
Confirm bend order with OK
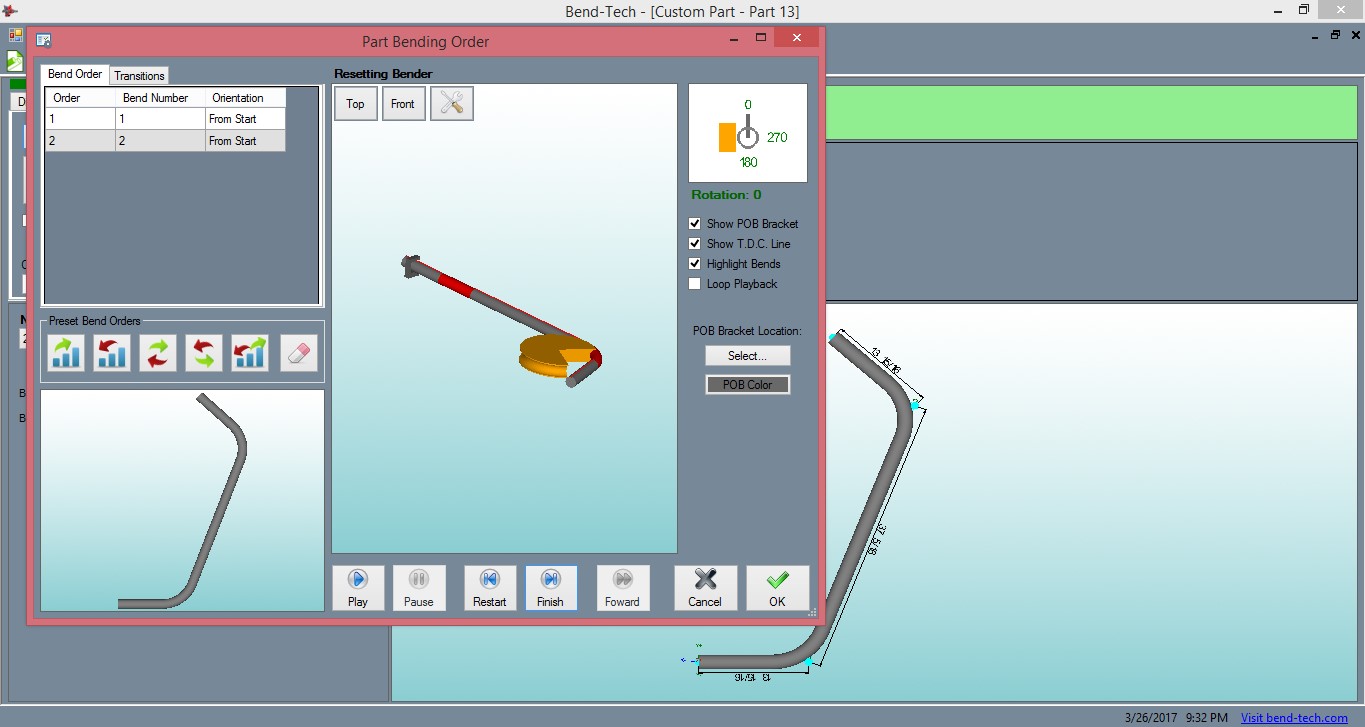[777, 588]
